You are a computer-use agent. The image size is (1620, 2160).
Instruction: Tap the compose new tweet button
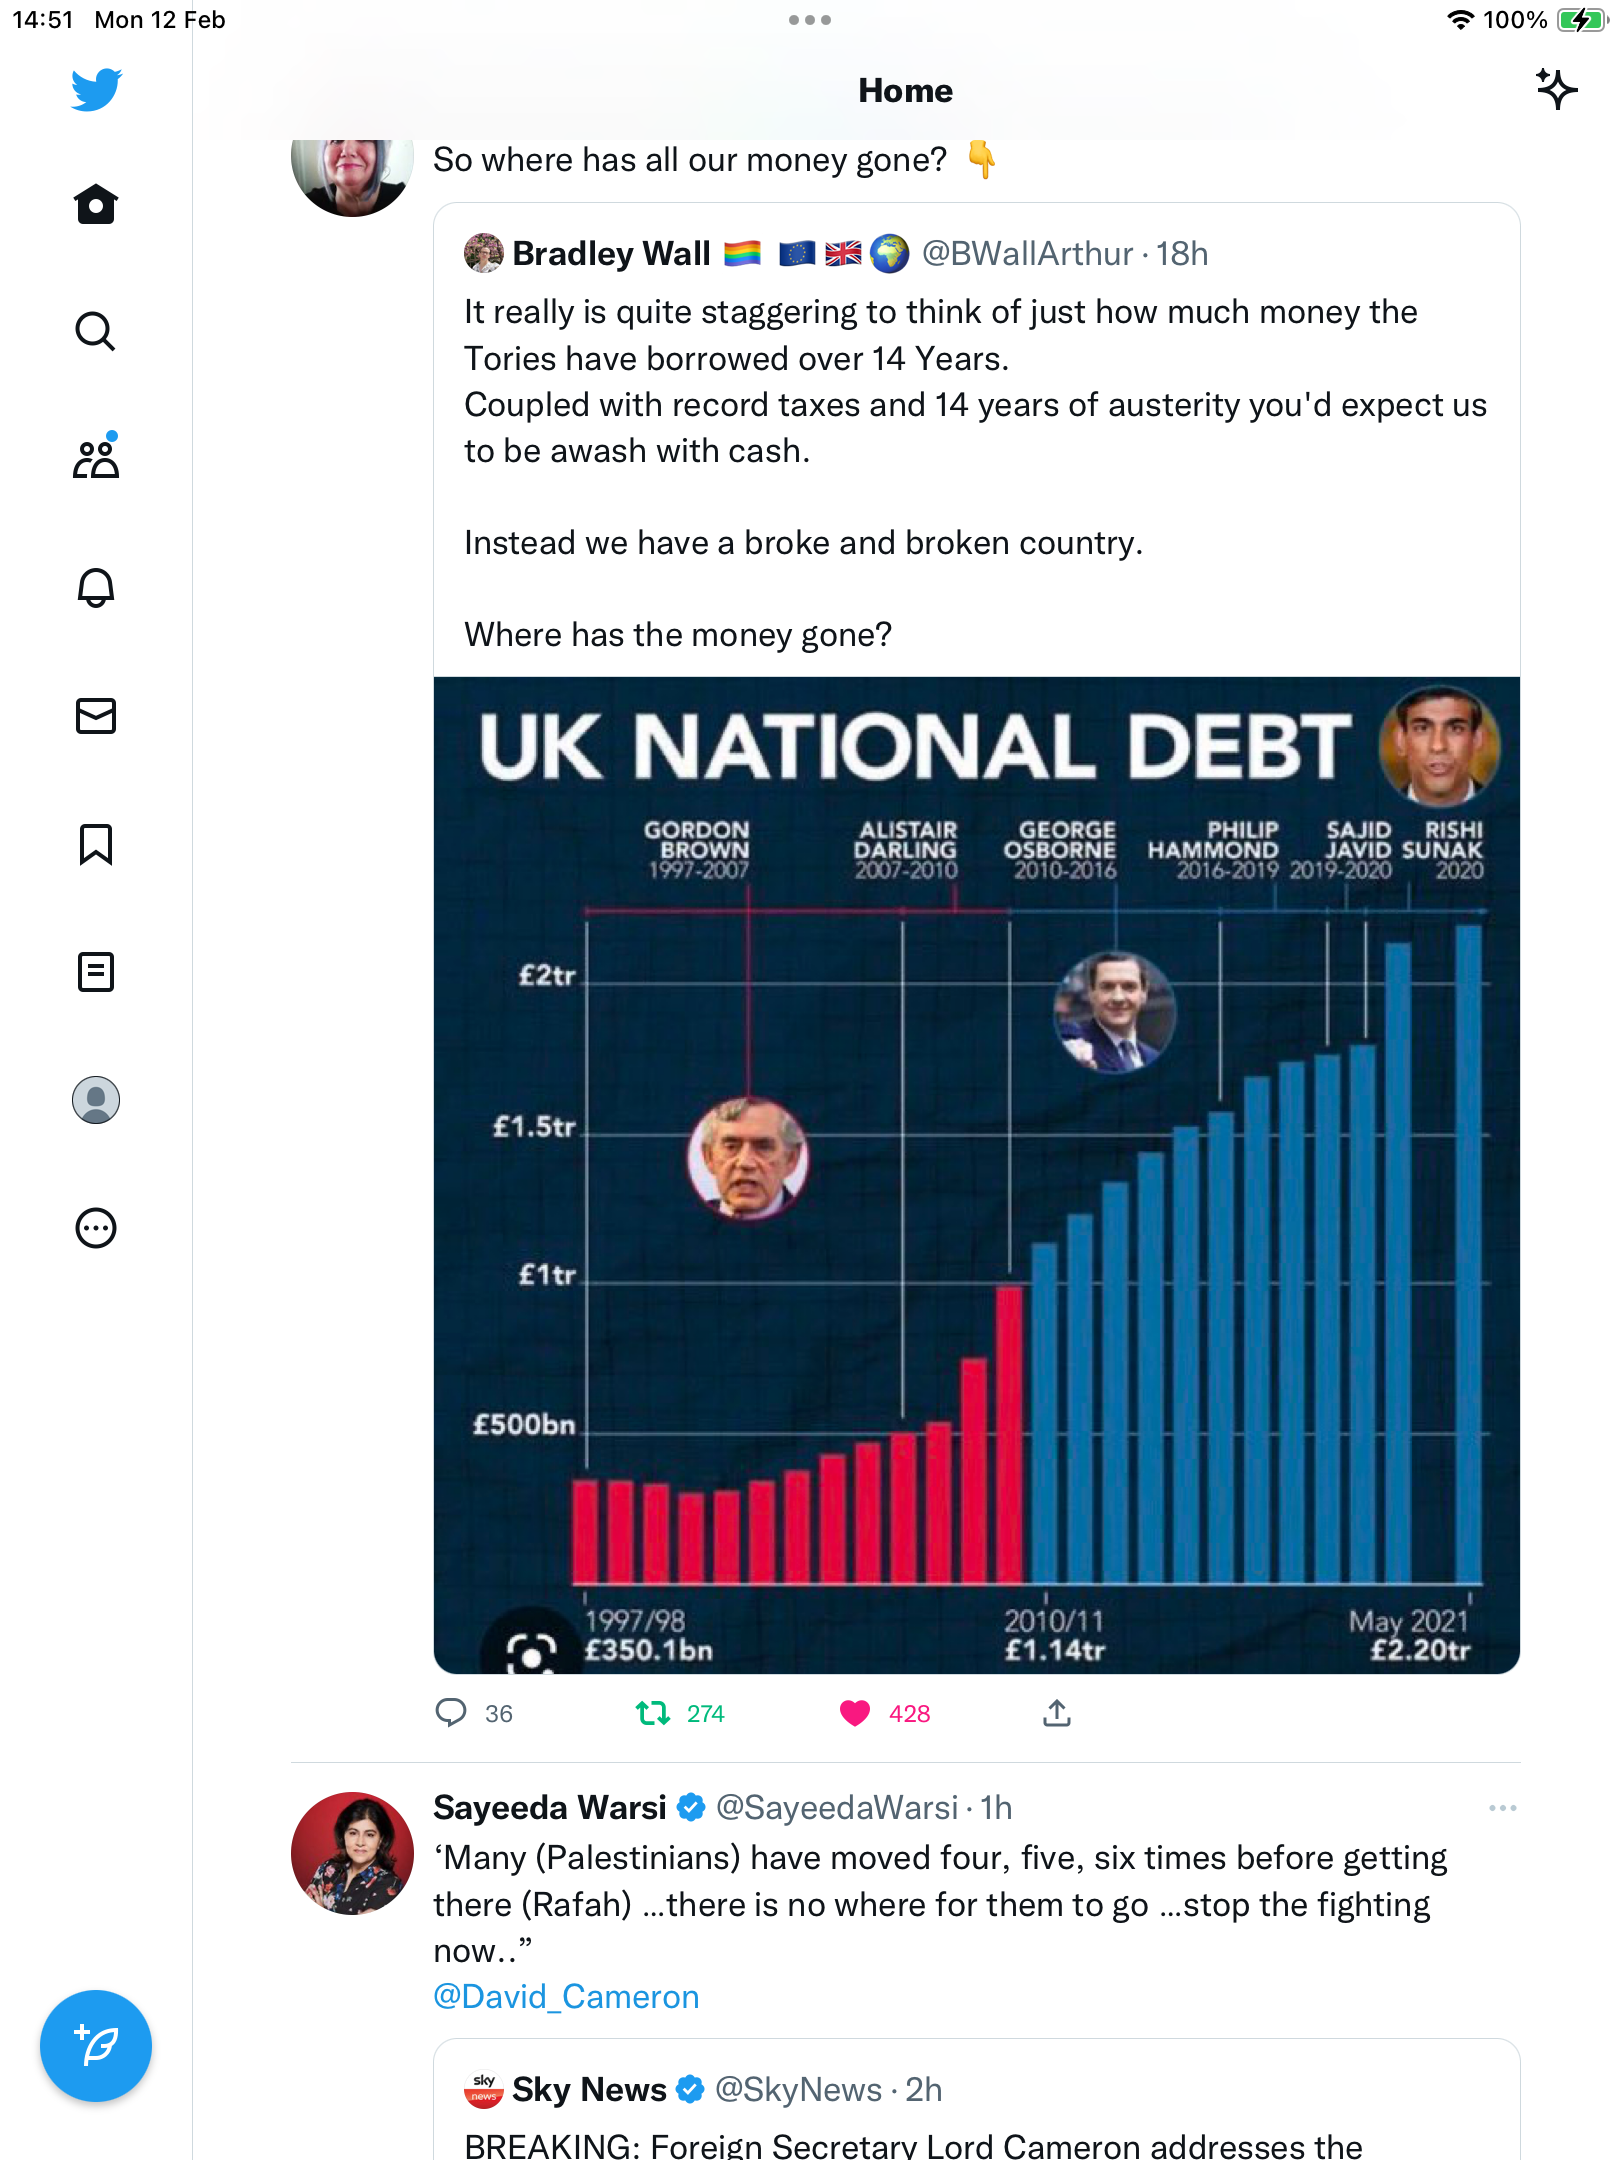click(x=96, y=2045)
